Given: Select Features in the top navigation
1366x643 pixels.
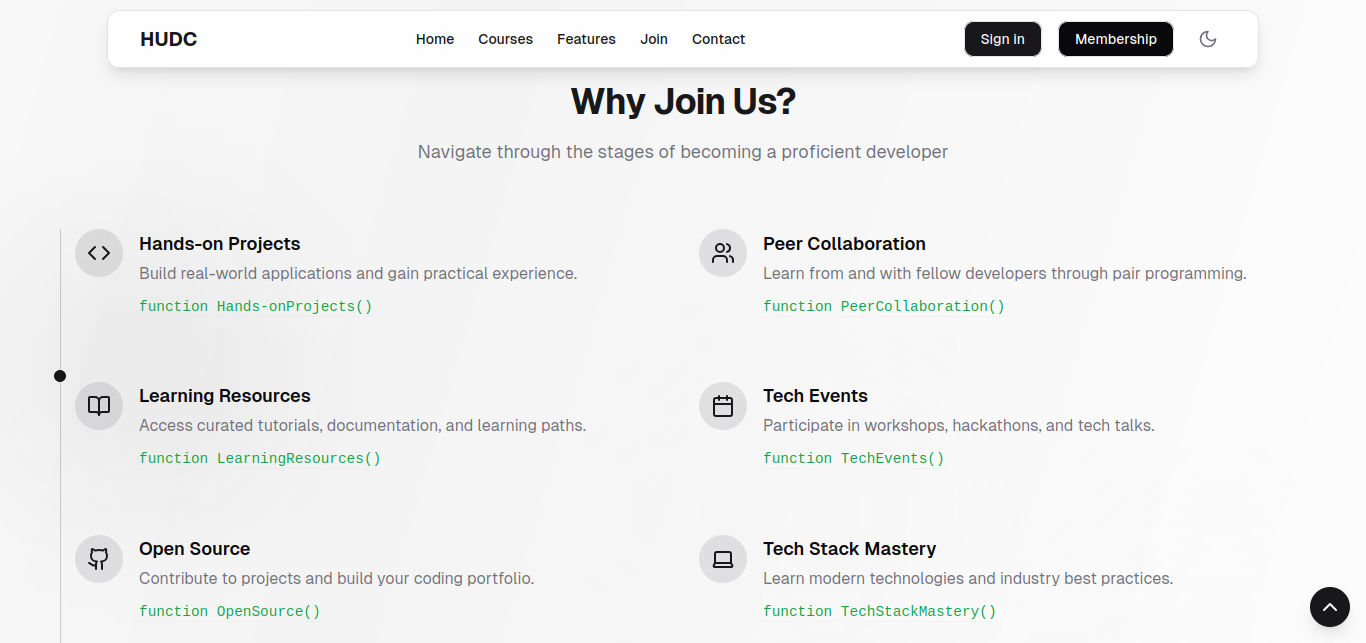Looking at the screenshot, I should tap(586, 39).
